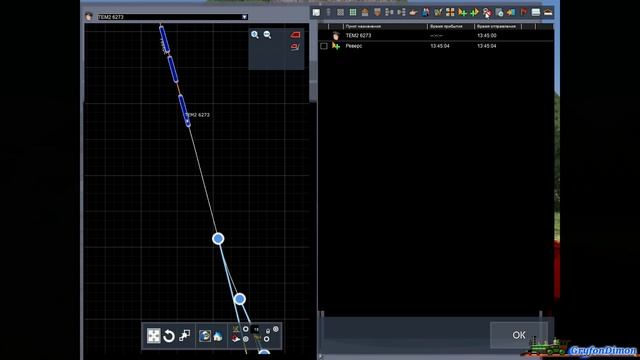Click the yellow arrow into blue door icon

pyautogui.click(x=511, y=13)
